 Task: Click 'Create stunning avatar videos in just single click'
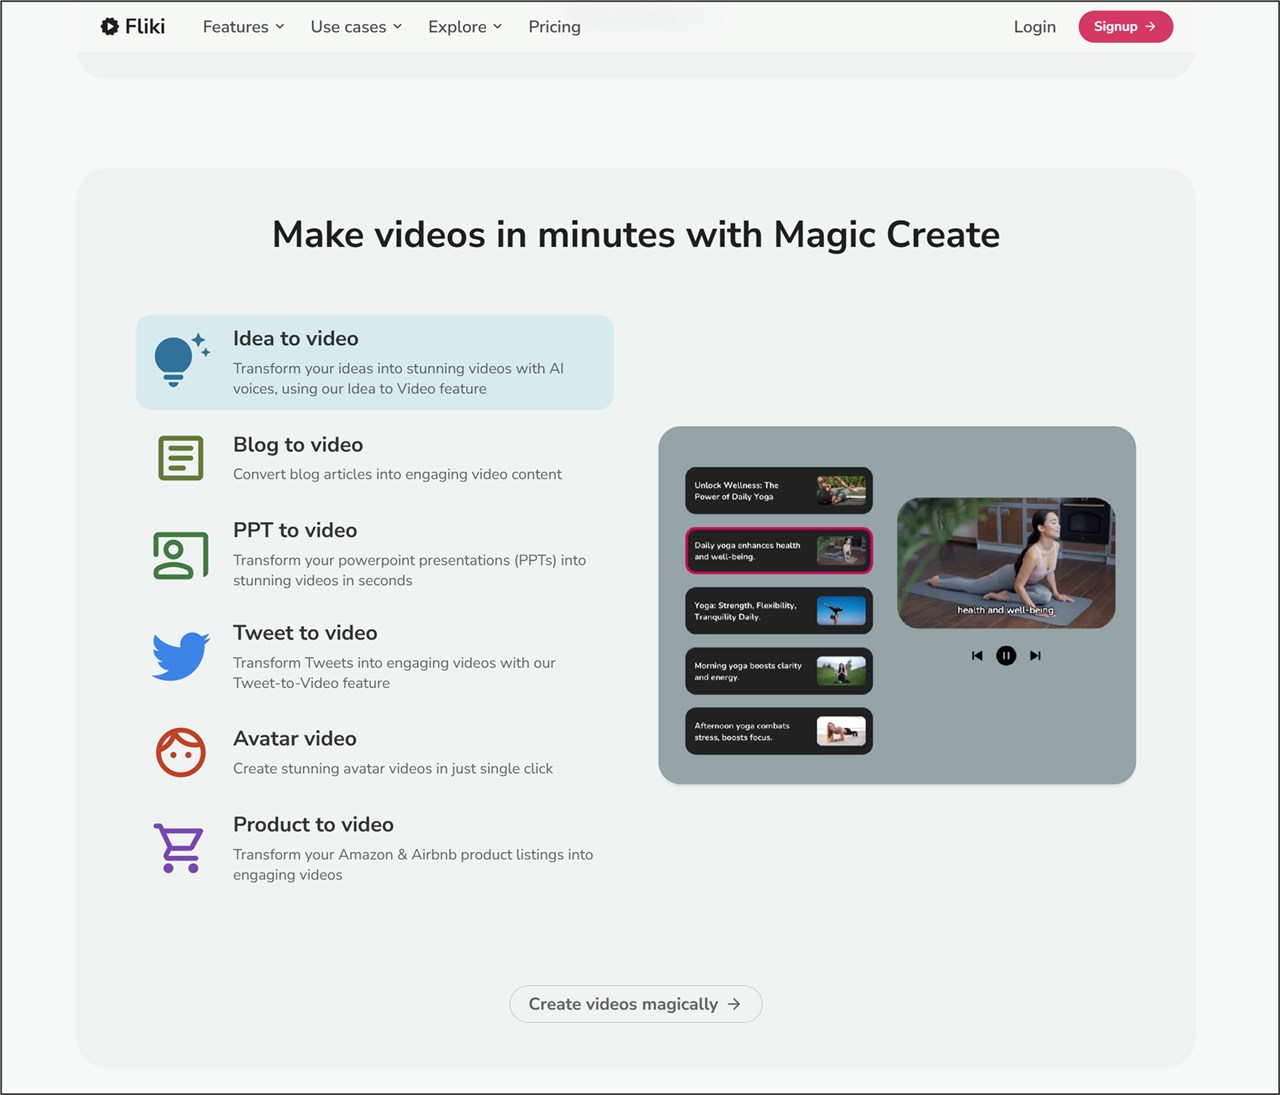393,768
